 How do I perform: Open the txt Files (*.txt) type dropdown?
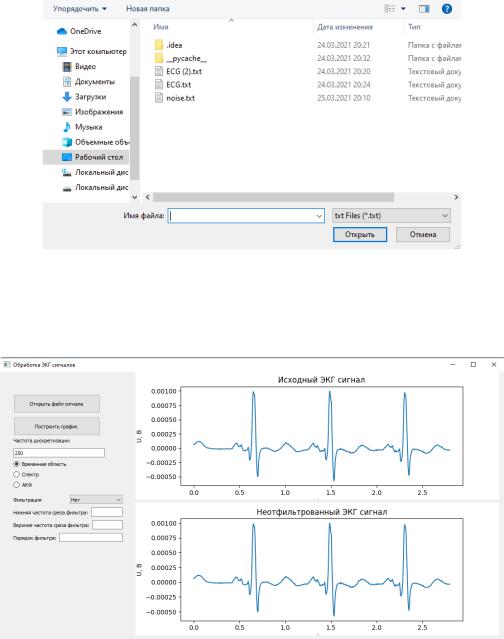point(391,216)
